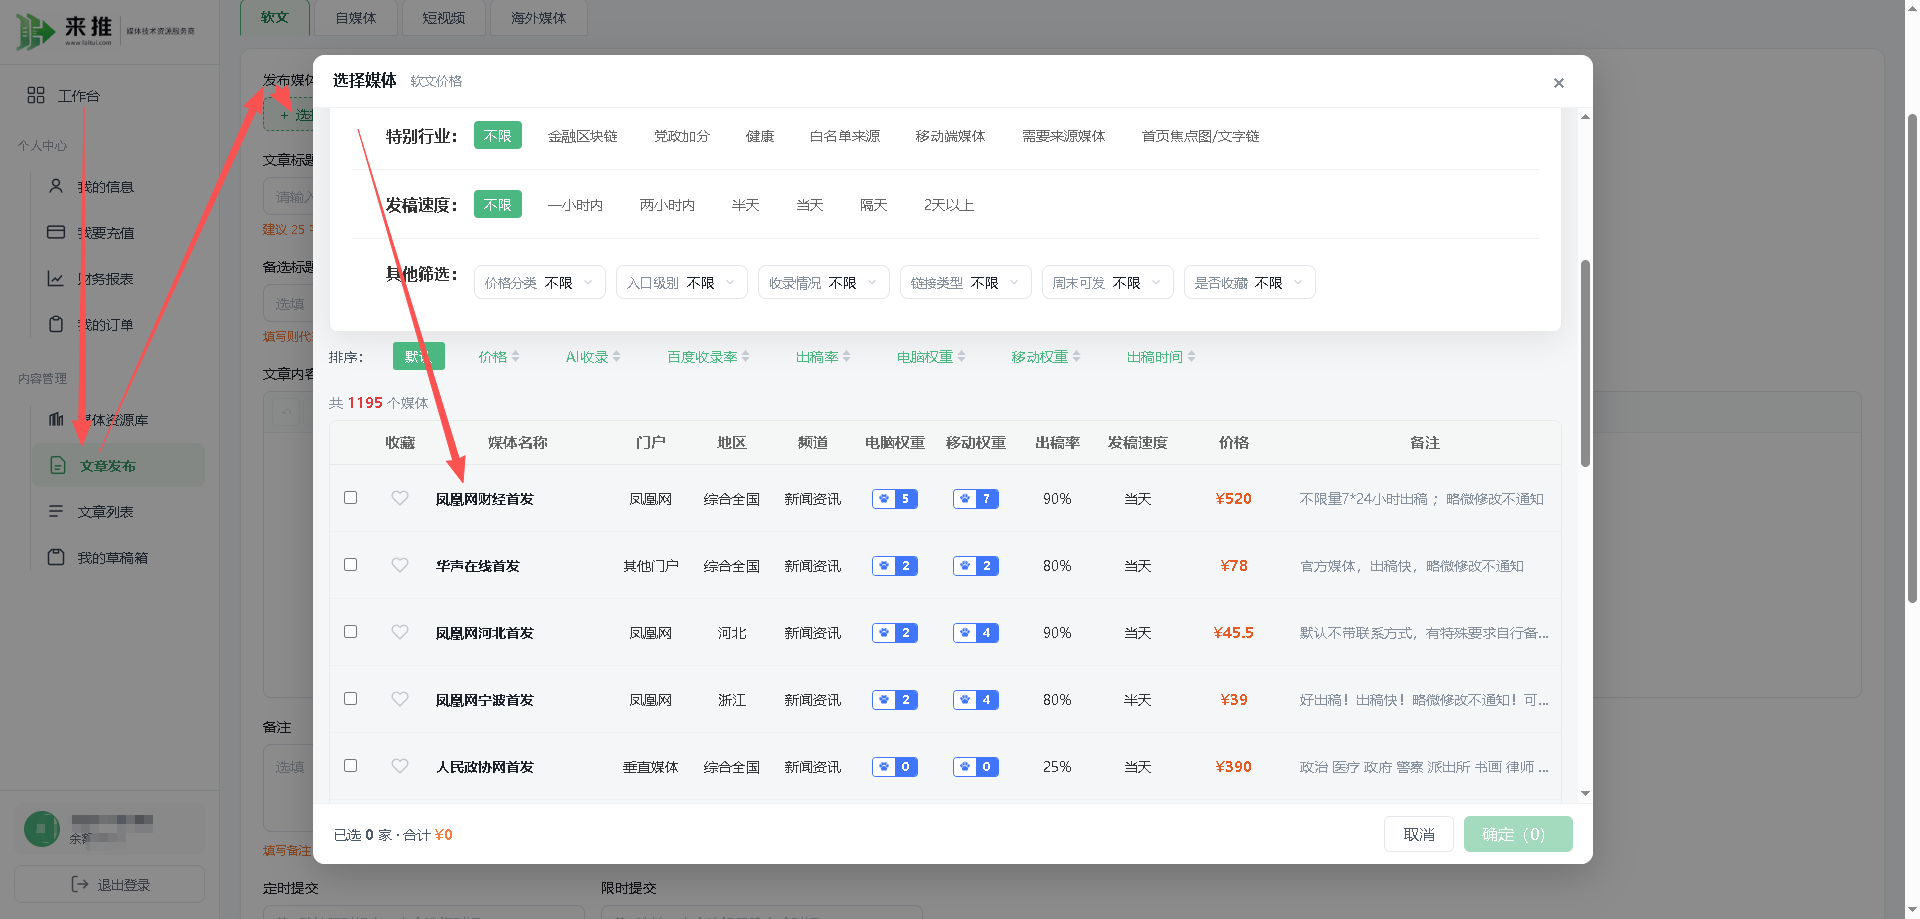1920x919 pixels.
Task: Open the 是否收藏 dropdown
Action: [1250, 283]
